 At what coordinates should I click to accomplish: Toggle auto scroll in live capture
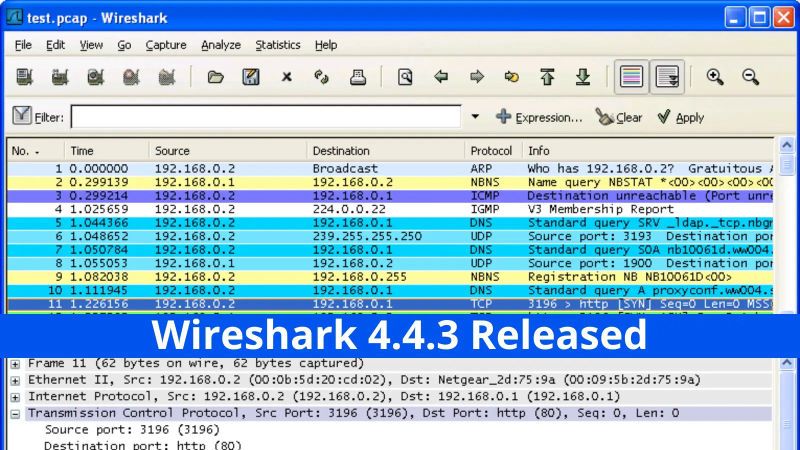point(667,77)
